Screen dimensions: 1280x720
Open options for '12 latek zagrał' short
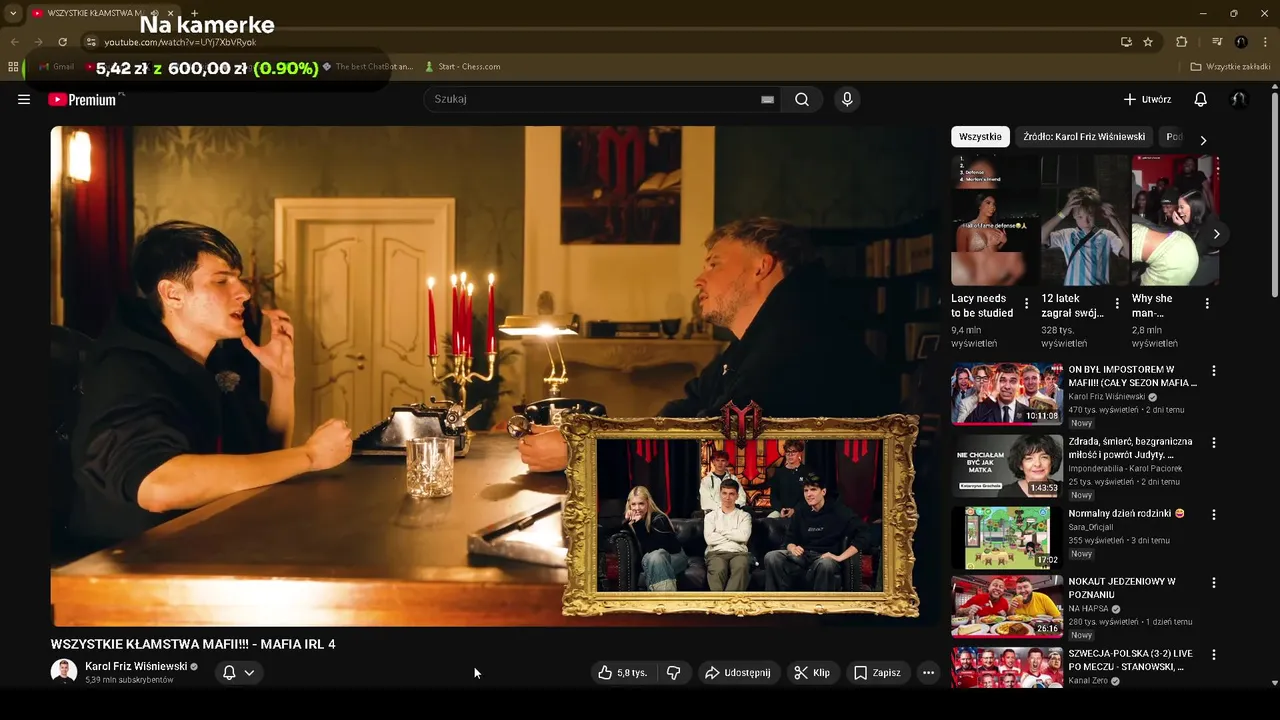pyautogui.click(x=1117, y=304)
